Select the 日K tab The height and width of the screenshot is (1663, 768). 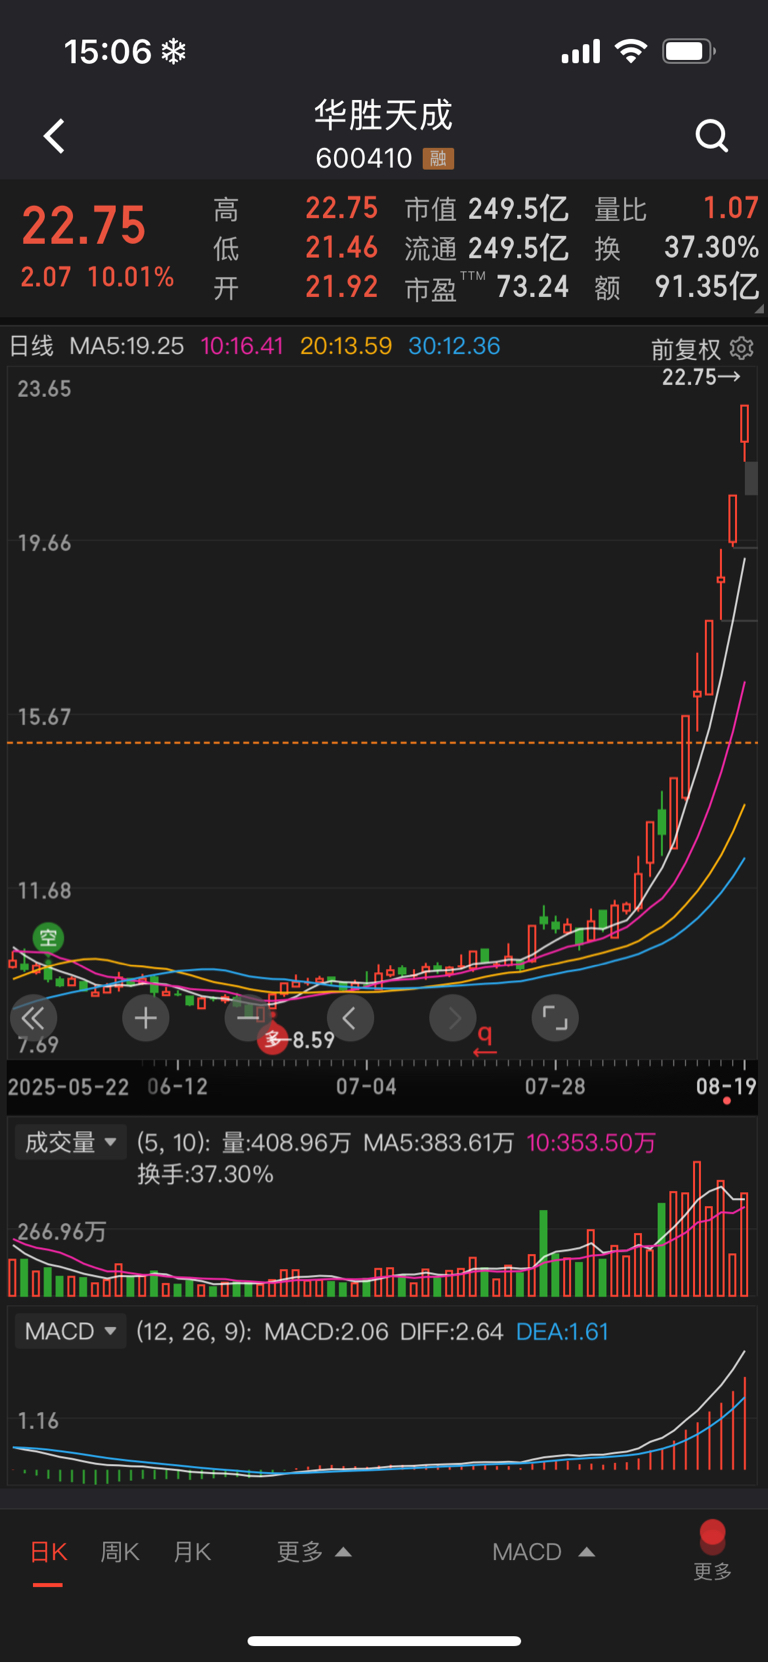click(48, 1552)
